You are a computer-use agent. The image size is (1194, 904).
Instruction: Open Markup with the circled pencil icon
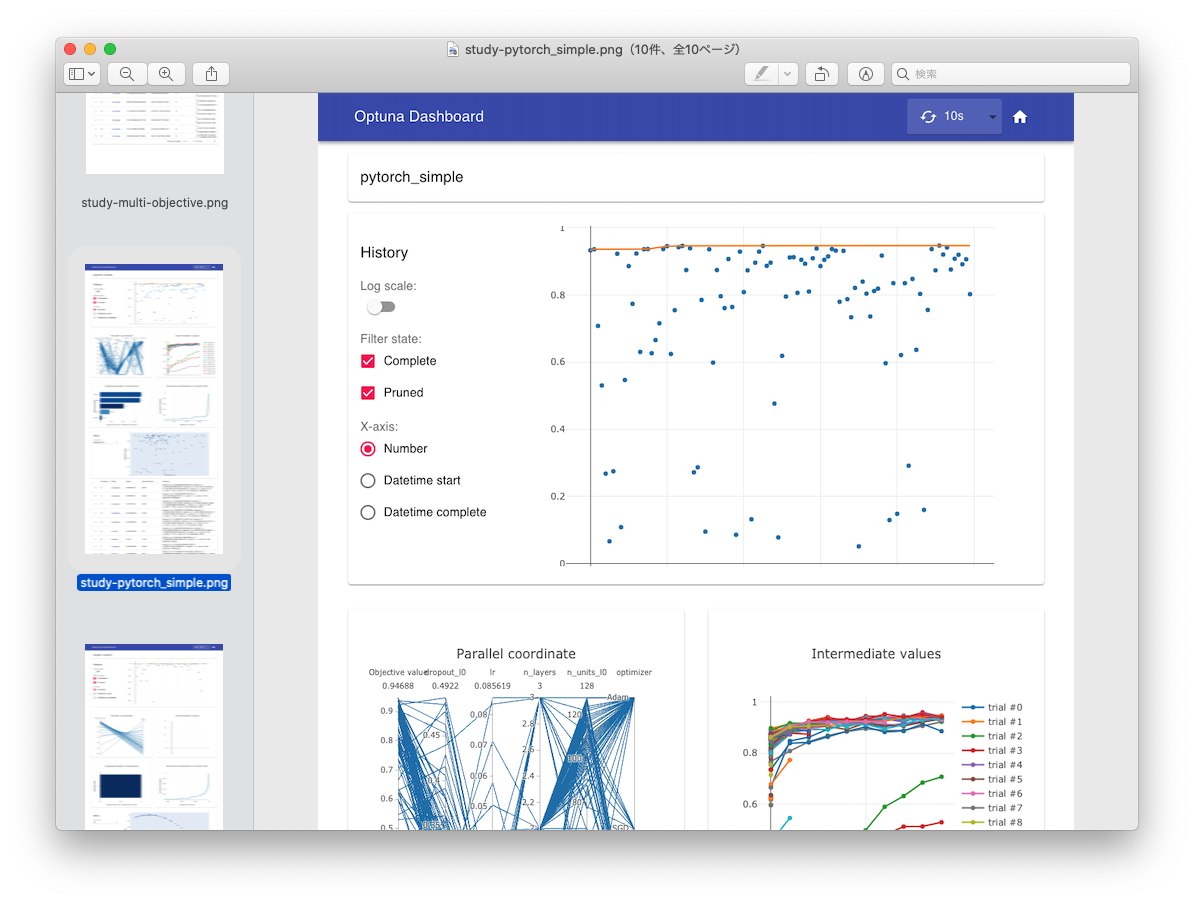[x=865, y=73]
